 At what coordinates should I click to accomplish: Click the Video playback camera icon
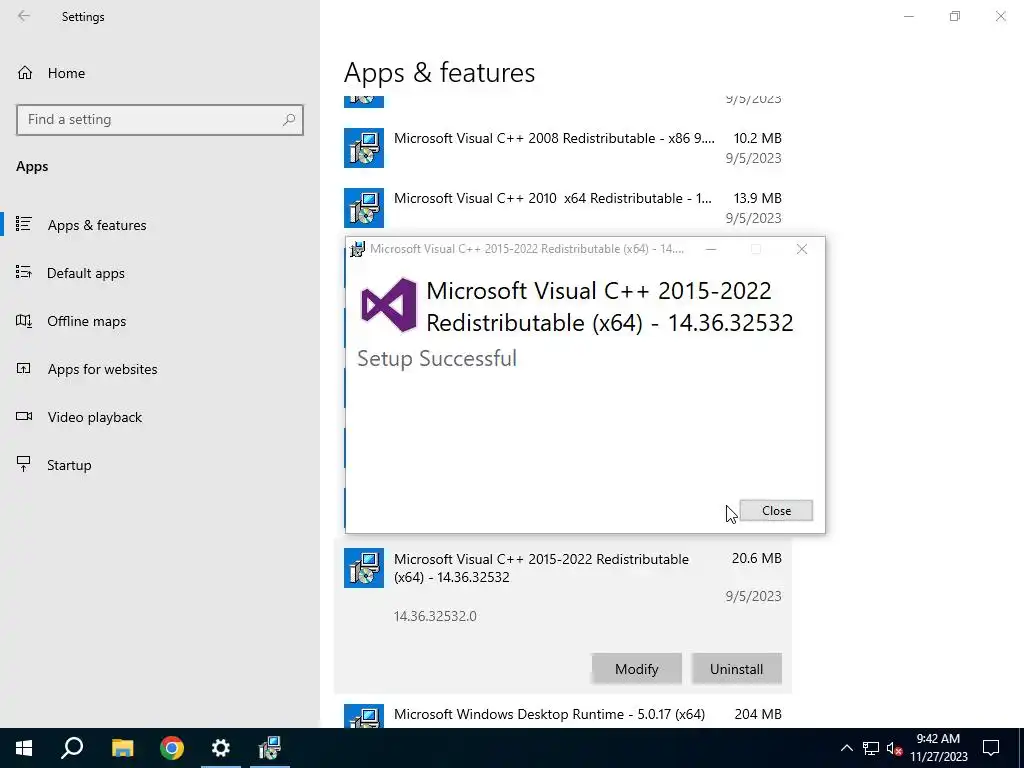click(24, 417)
